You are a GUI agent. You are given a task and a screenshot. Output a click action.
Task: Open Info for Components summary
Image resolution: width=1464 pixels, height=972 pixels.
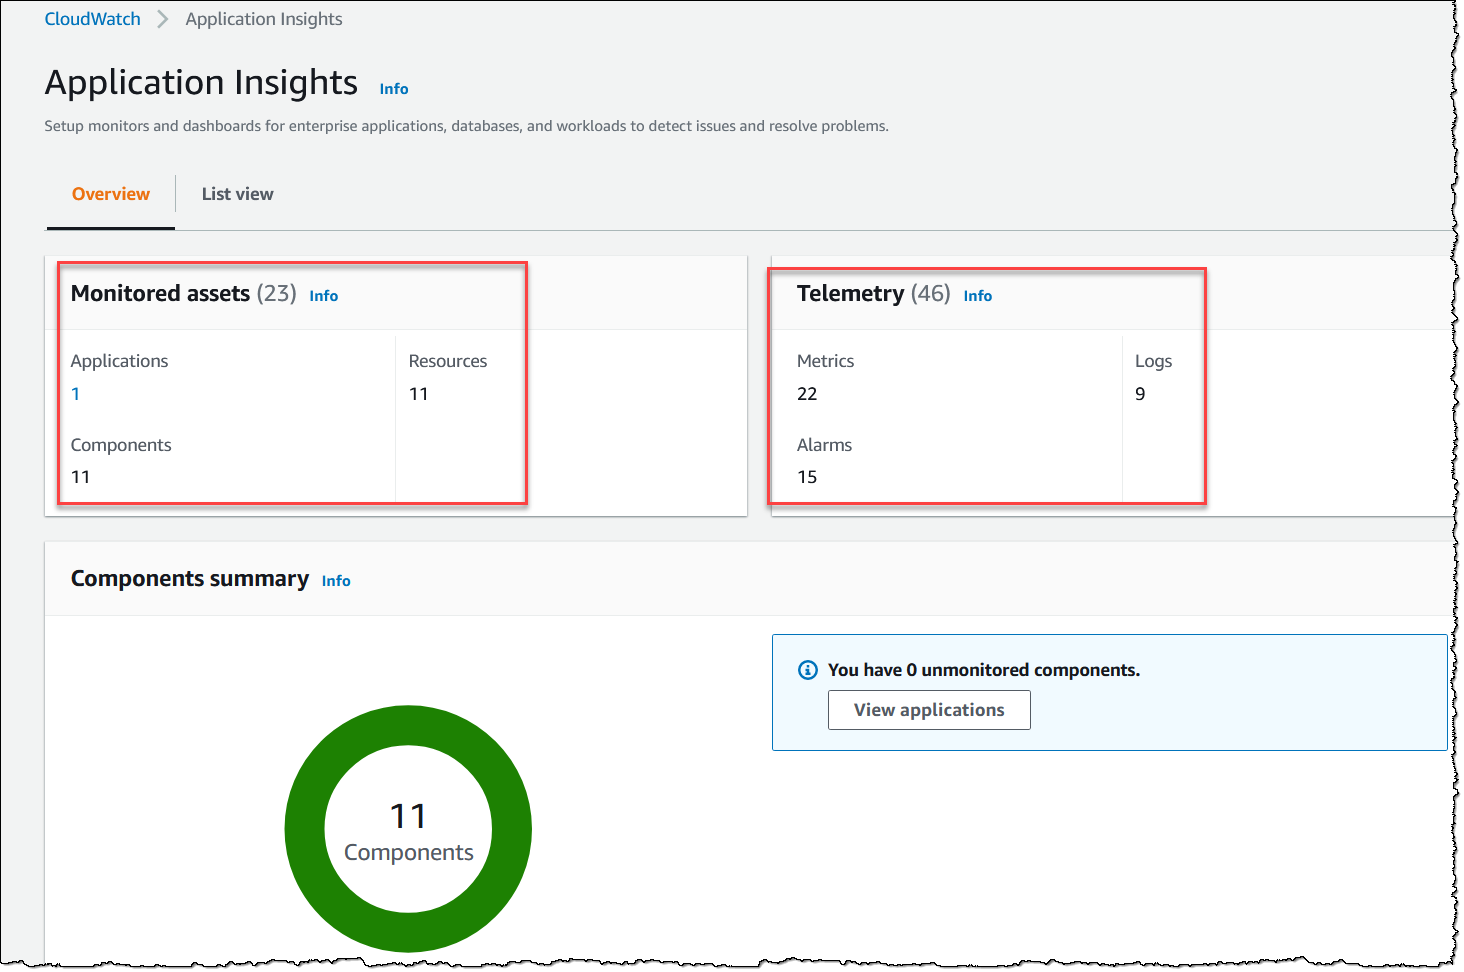[x=336, y=580]
